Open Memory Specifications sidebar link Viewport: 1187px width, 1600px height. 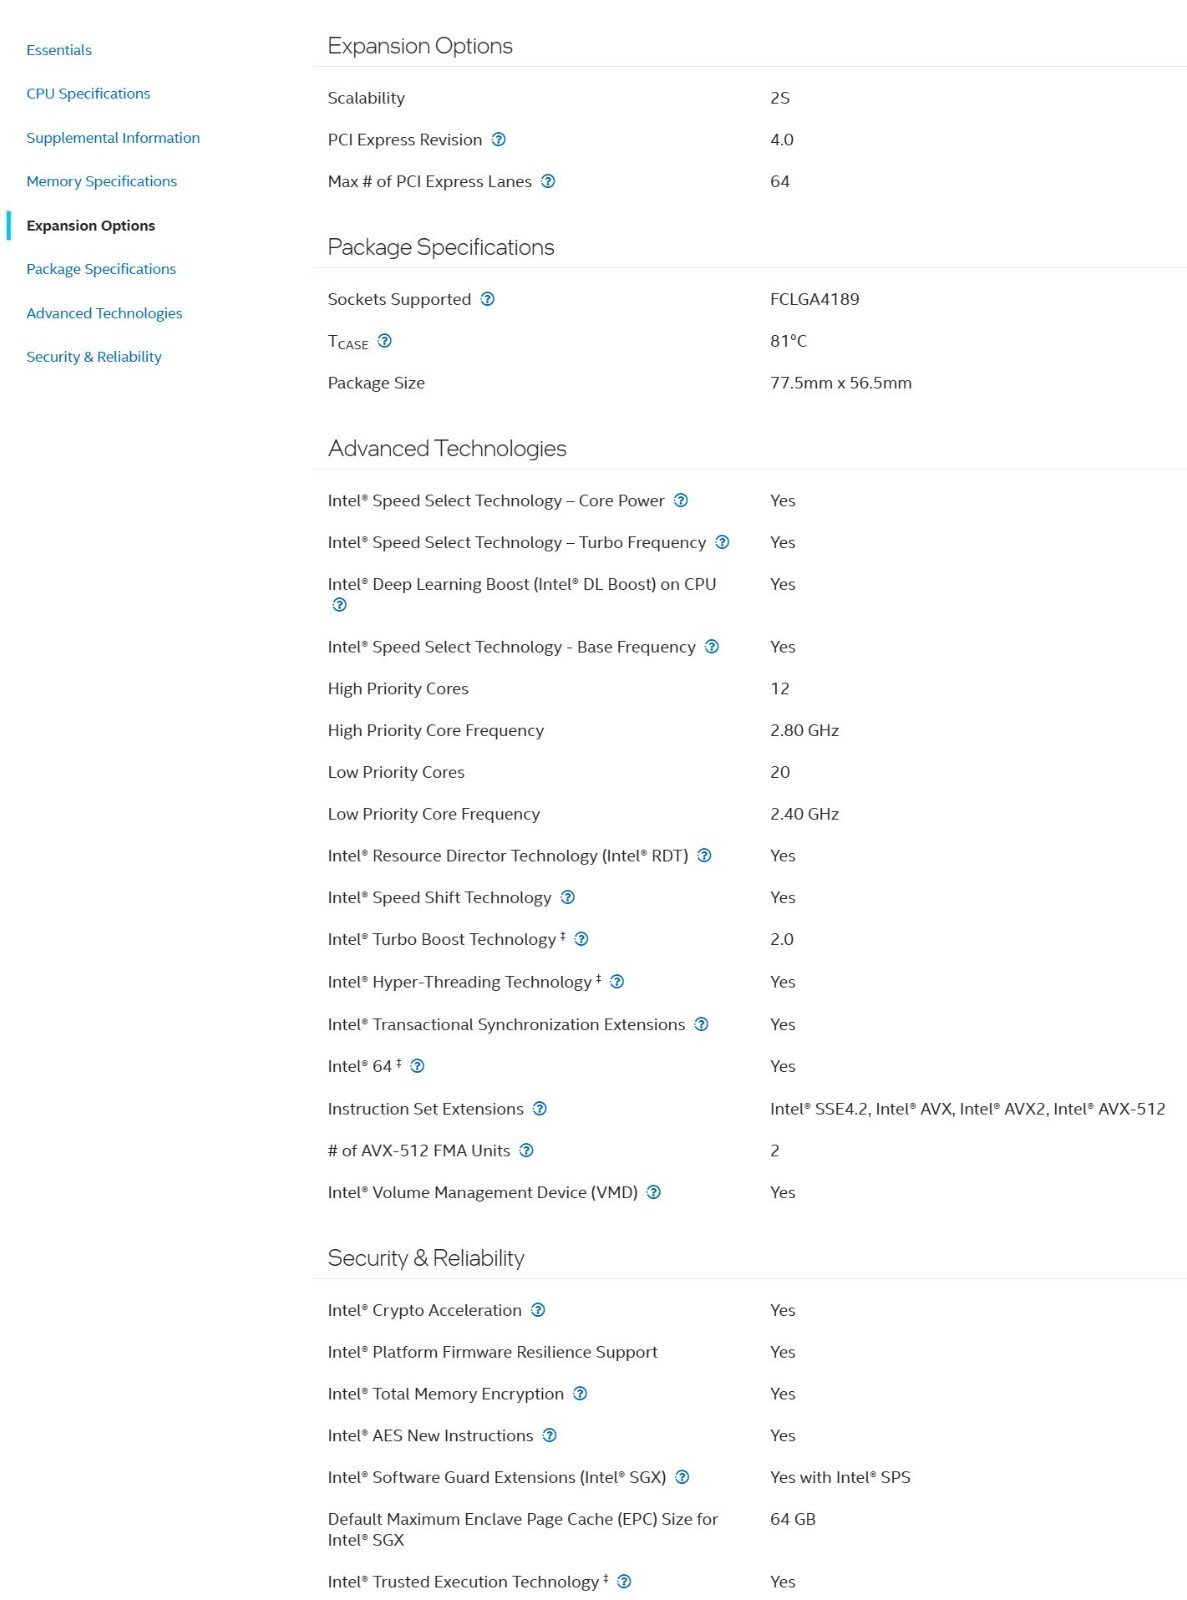pyautogui.click(x=101, y=182)
